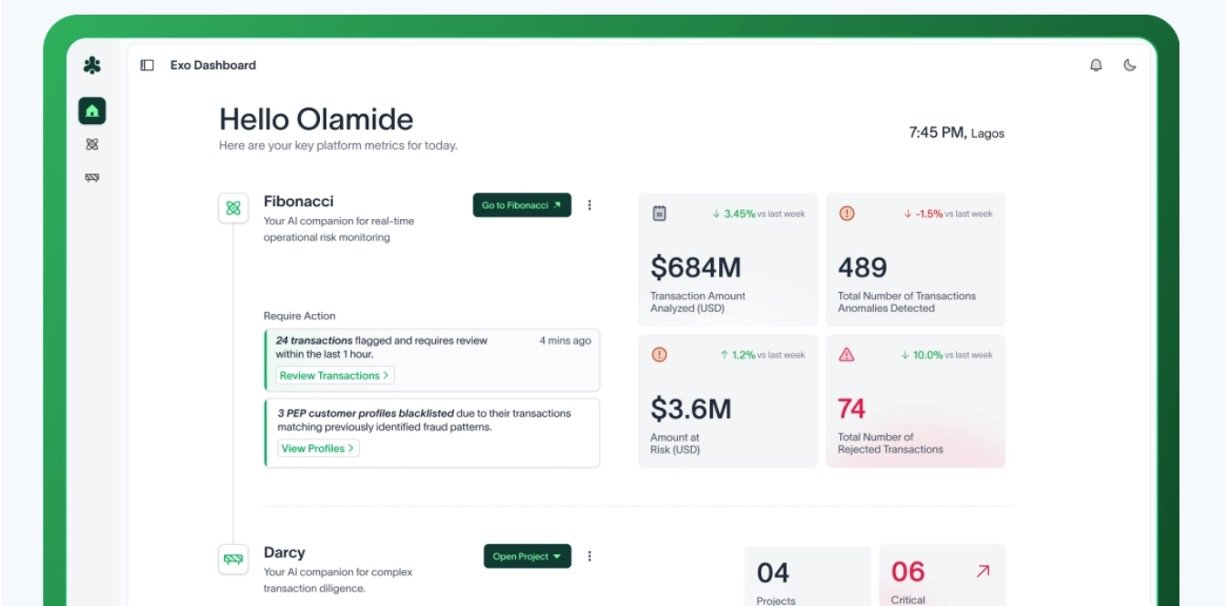Open the Critical card arrow icon
Image resolution: width=1226 pixels, height=606 pixels.
[x=982, y=571]
